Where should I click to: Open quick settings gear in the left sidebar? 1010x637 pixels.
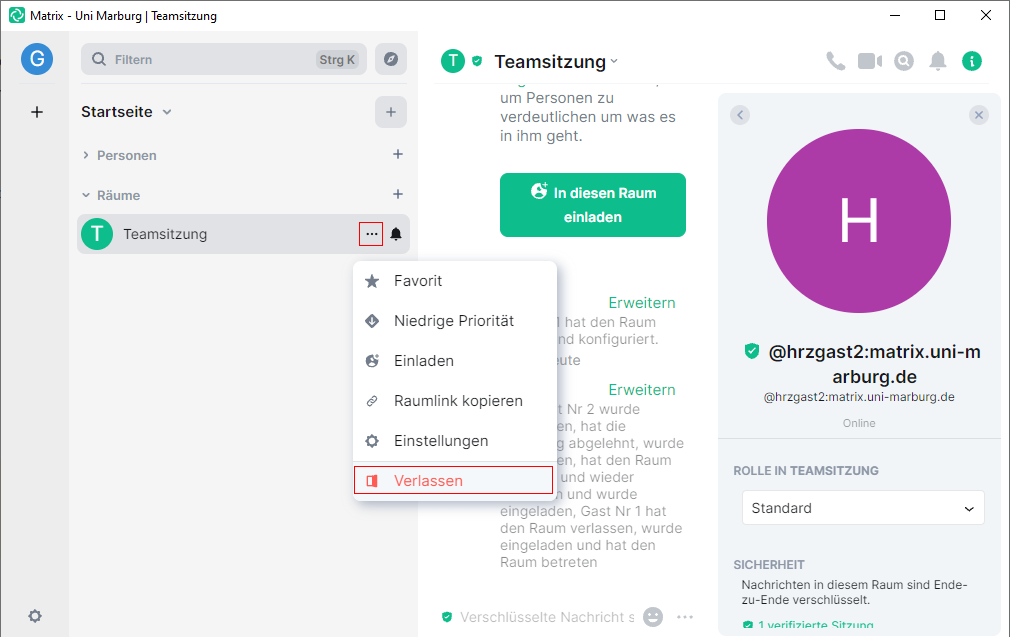(x=35, y=616)
